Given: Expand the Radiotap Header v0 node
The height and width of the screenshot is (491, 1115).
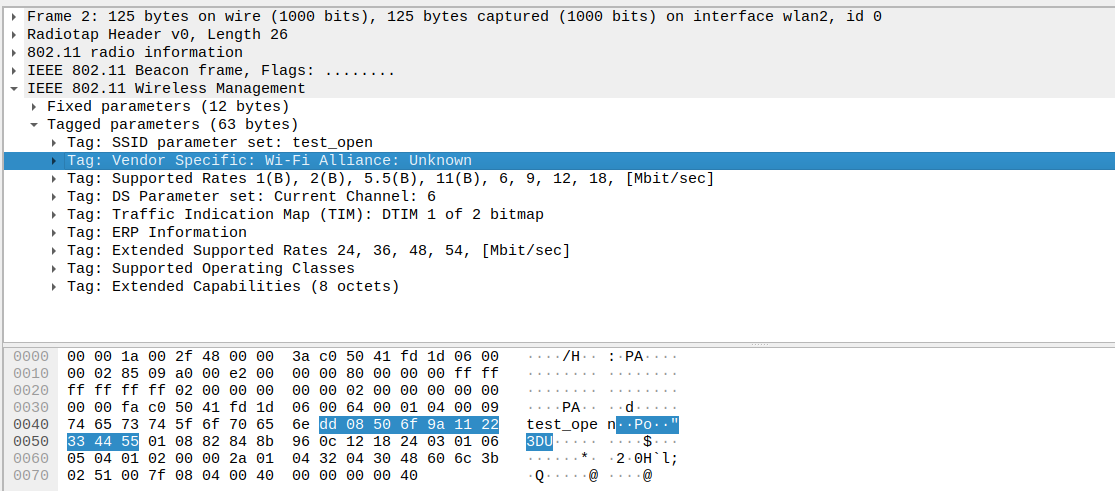Looking at the screenshot, I should click(x=14, y=35).
